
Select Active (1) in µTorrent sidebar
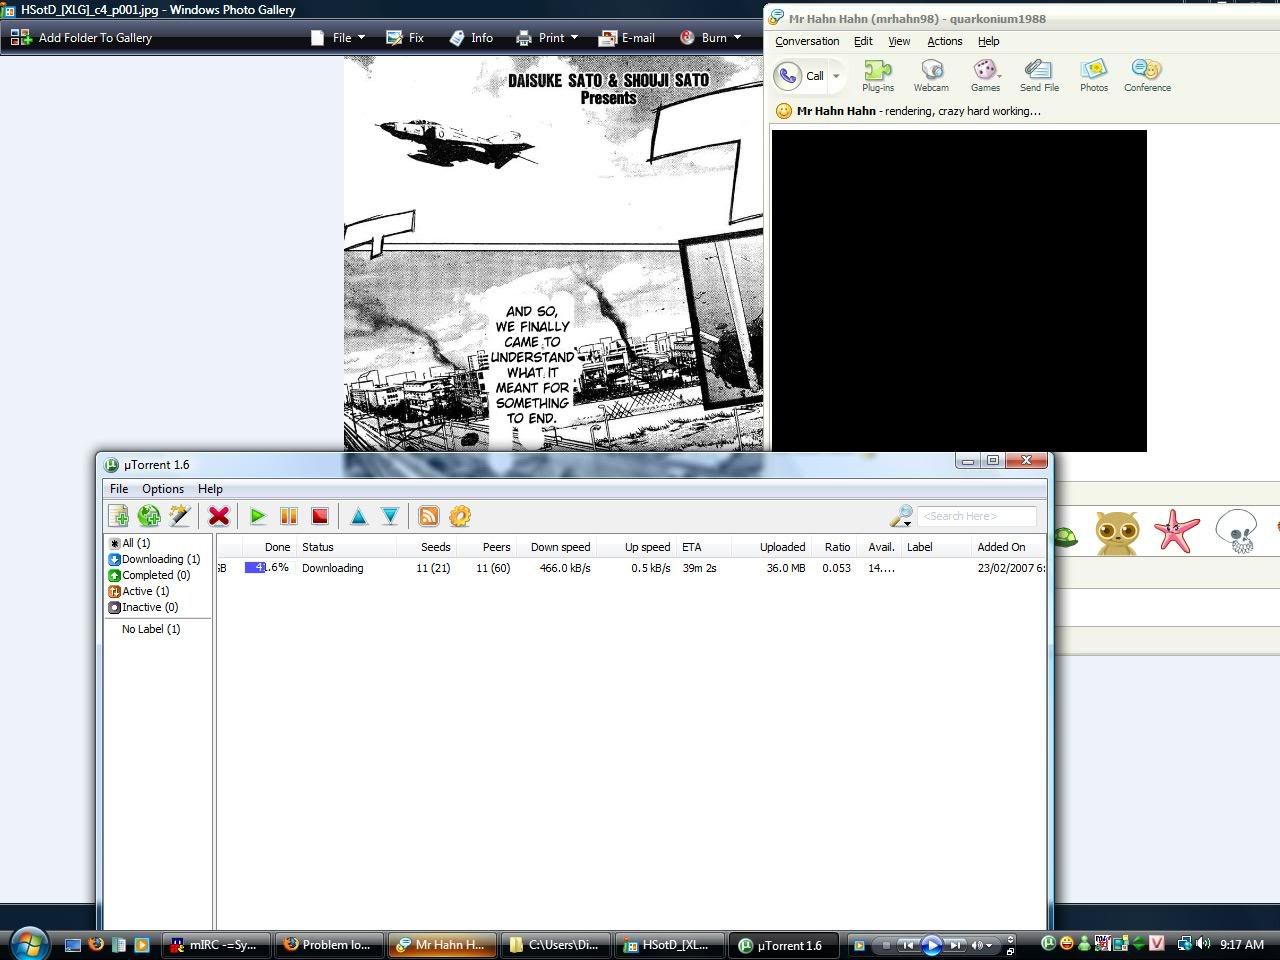[139, 591]
